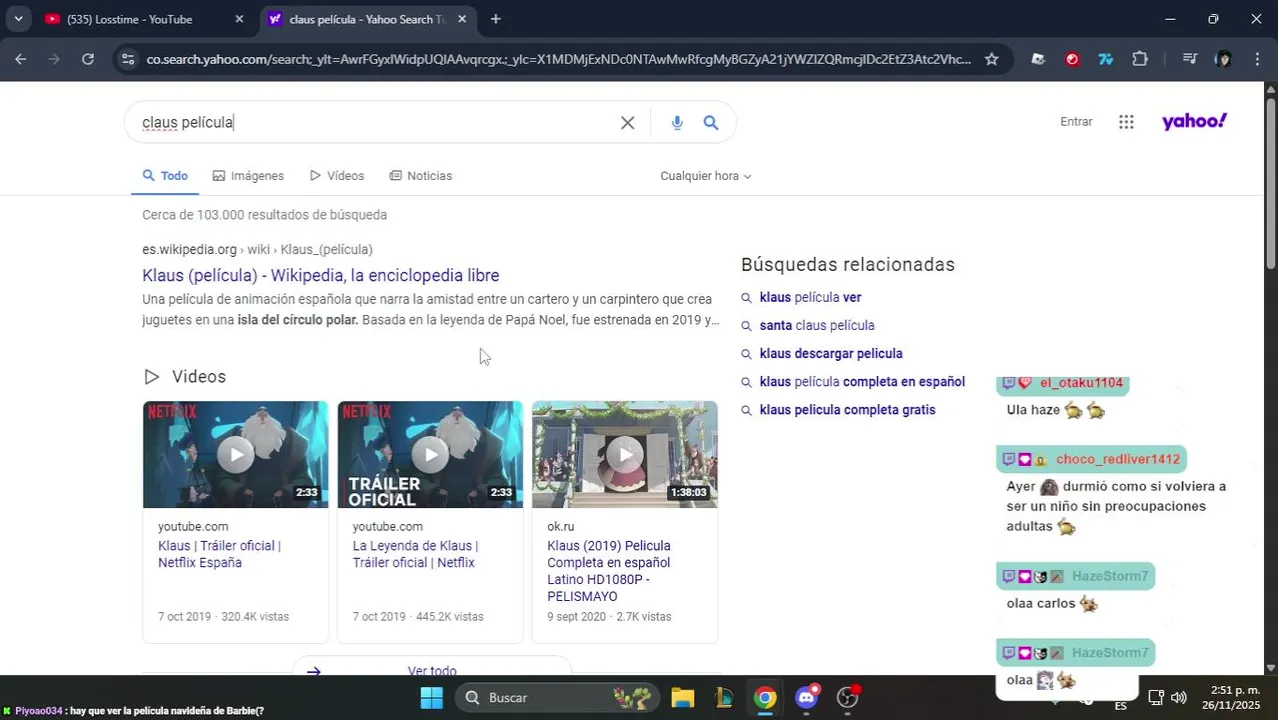The height and width of the screenshot is (720, 1278).
Task: Click the browser address bar URL
Action: tap(558, 59)
